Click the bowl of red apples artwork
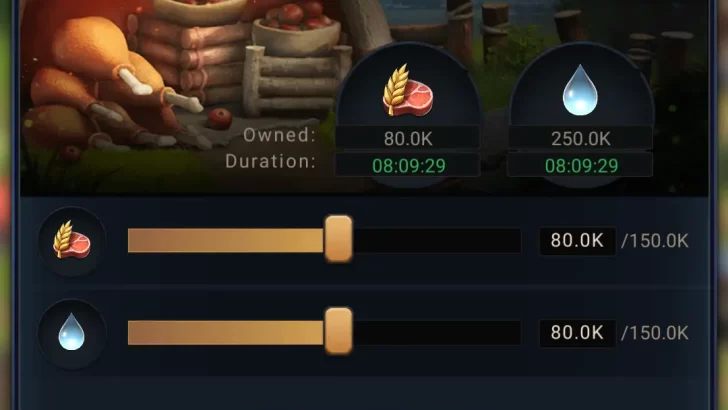The image size is (728, 410). 296,29
